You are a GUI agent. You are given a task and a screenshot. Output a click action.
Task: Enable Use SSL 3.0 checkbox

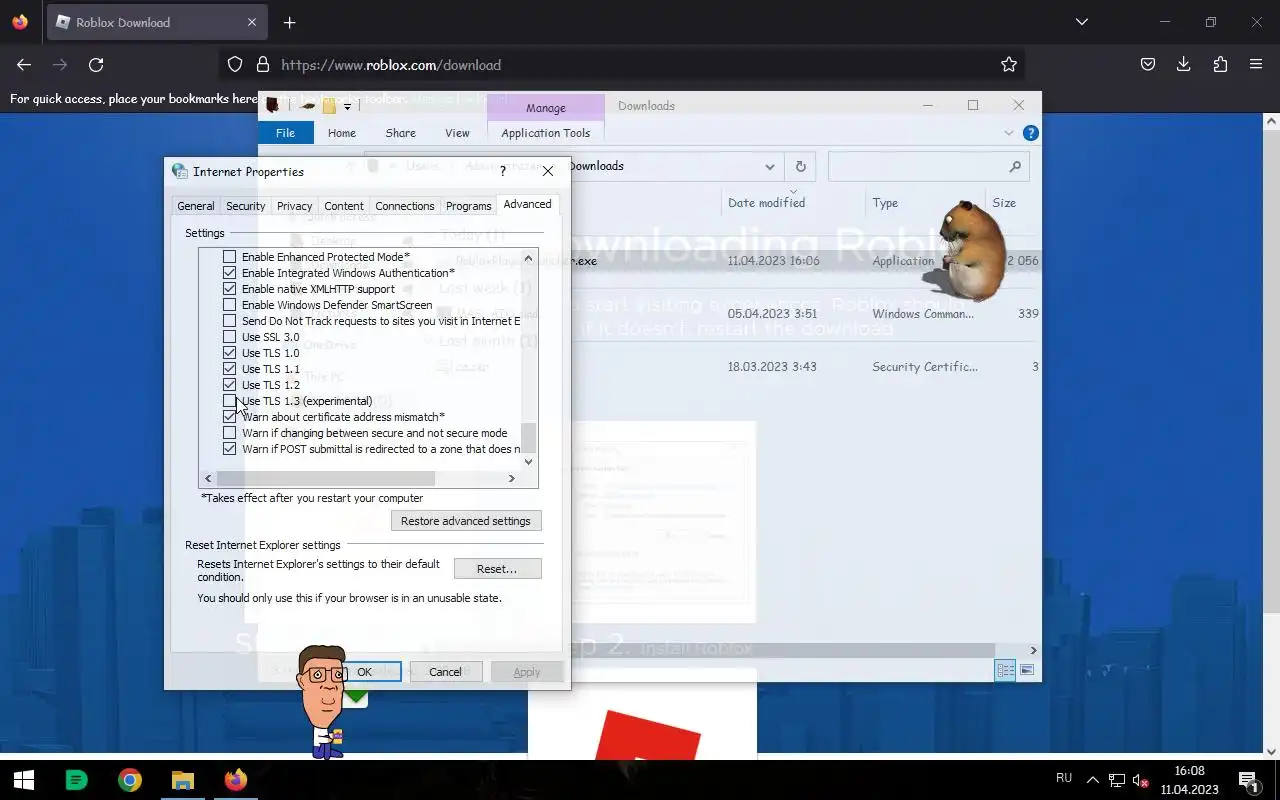230,337
